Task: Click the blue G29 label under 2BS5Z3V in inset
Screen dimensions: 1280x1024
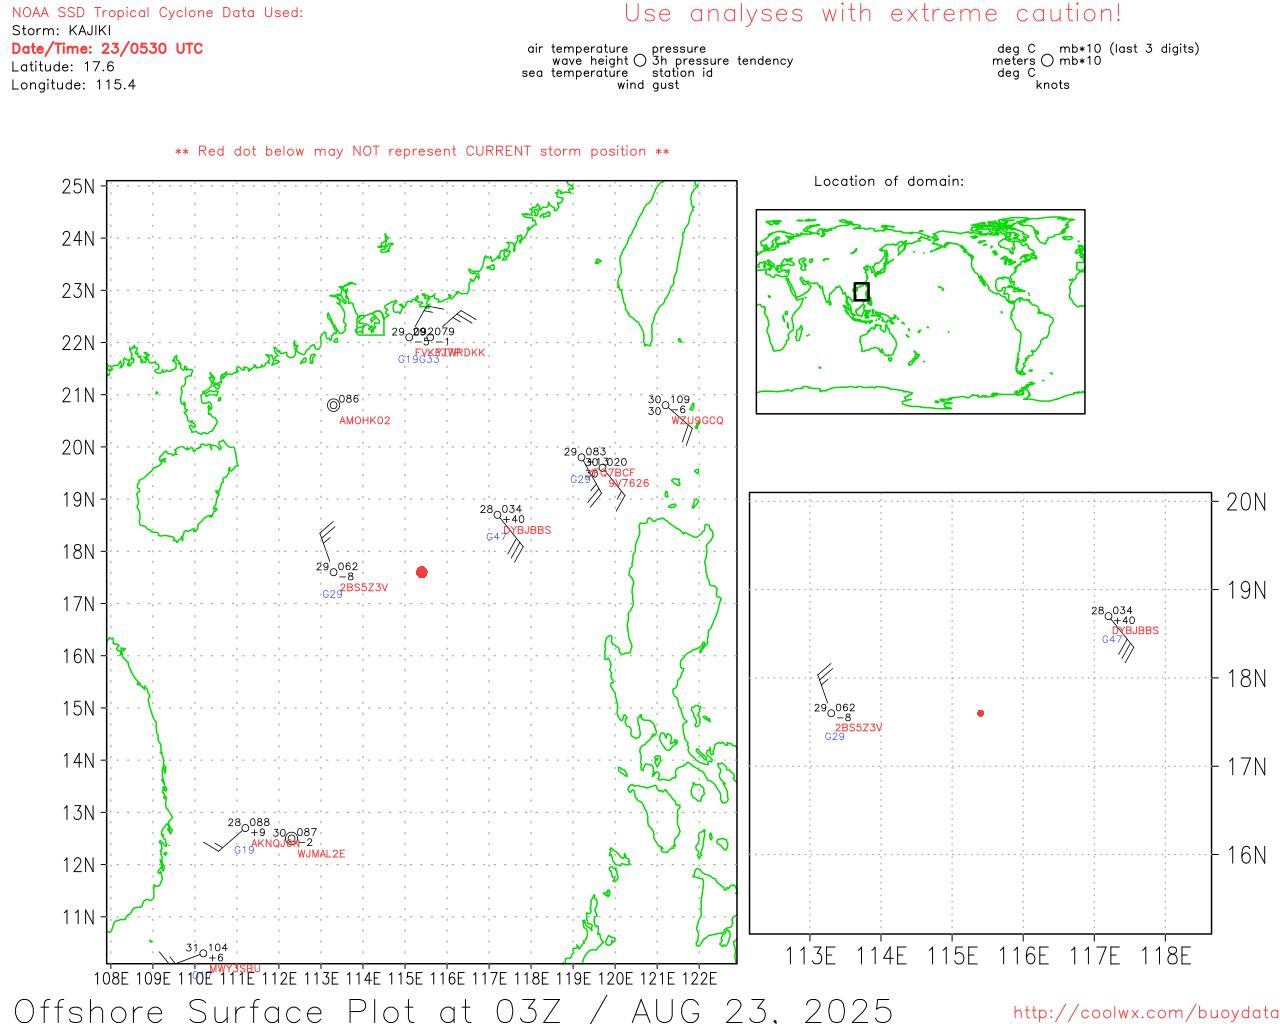Action: tap(835, 737)
